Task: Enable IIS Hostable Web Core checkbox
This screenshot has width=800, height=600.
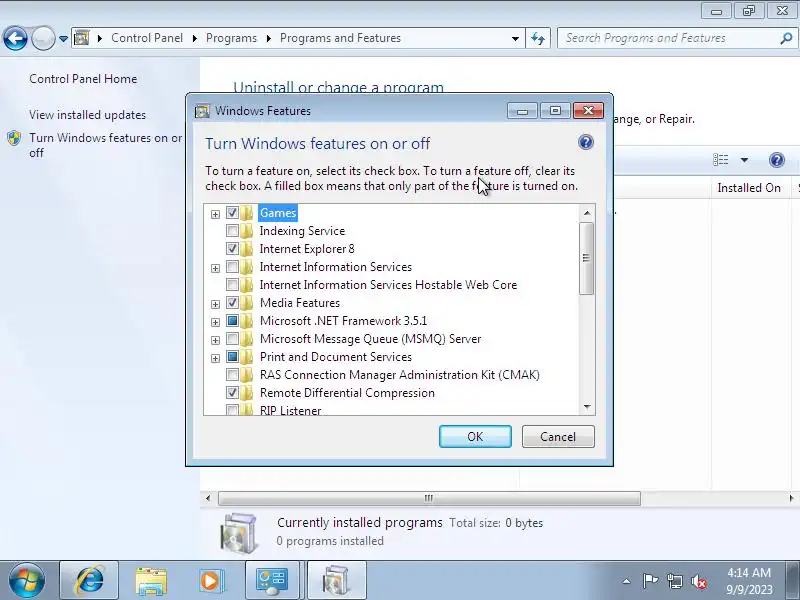Action: [232, 285]
